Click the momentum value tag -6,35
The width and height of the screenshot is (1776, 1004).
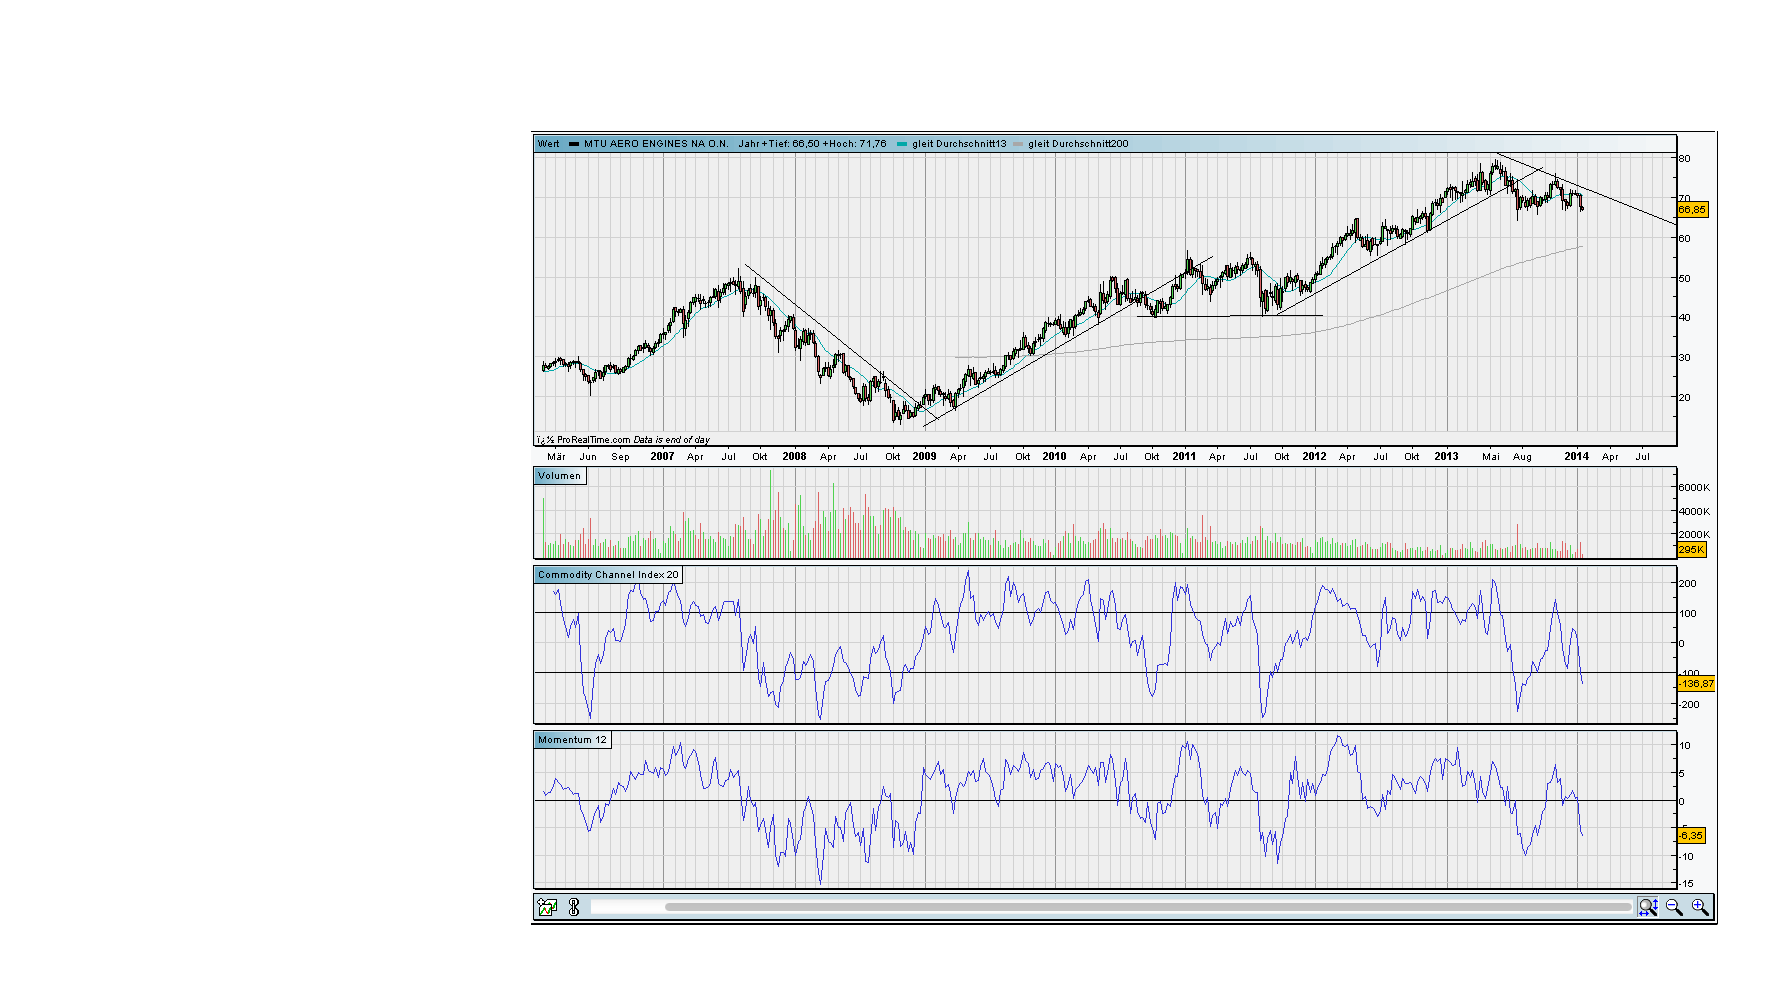coord(1691,836)
